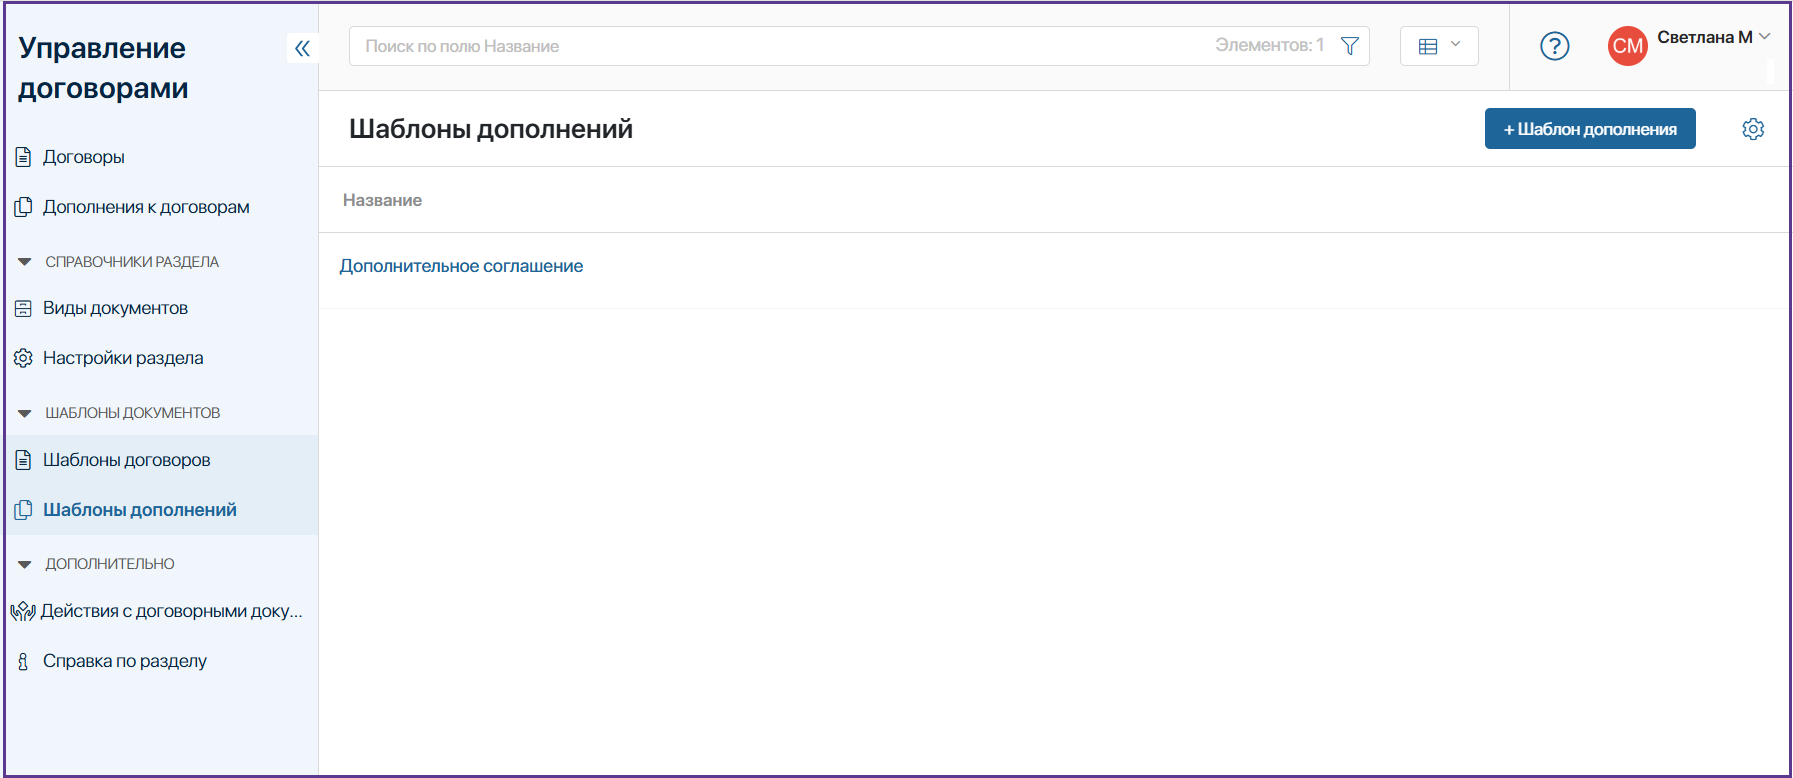
Task: Select Шаблоны дополнений in sidebar
Action: pyautogui.click(x=140, y=510)
